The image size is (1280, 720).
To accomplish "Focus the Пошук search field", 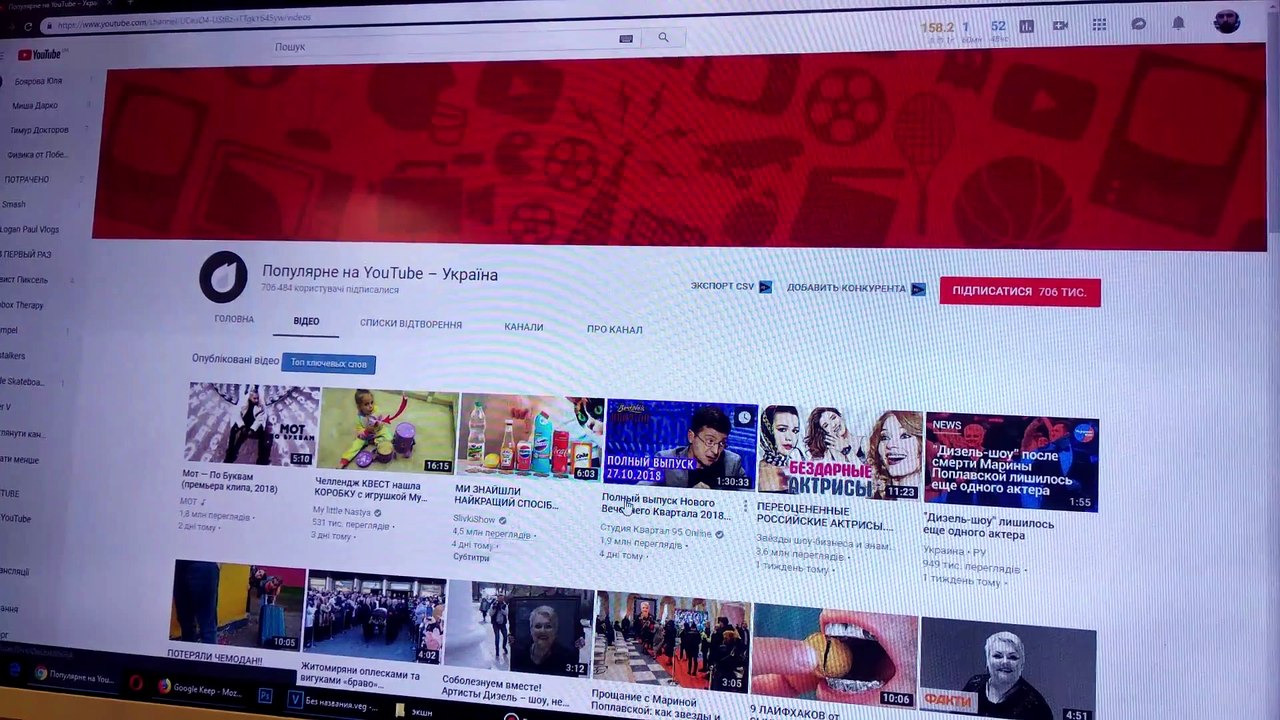I will tap(445, 45).
